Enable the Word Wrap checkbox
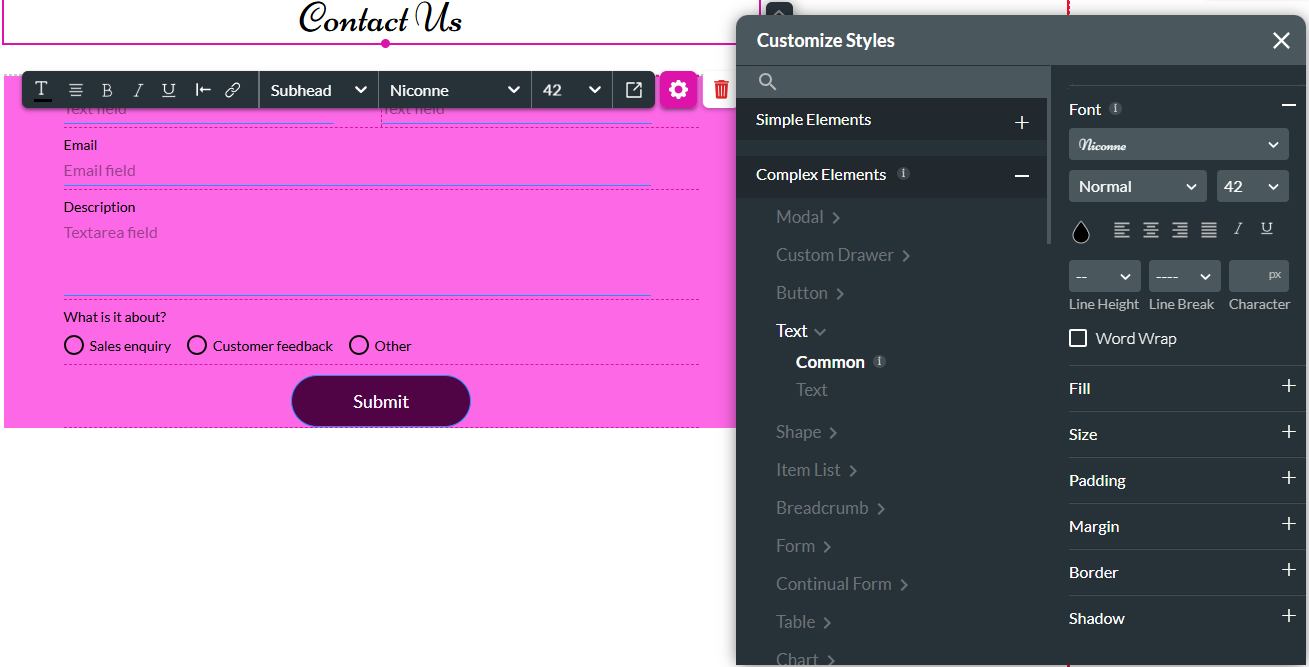 pyautogui.click(x=1078, y=338)
